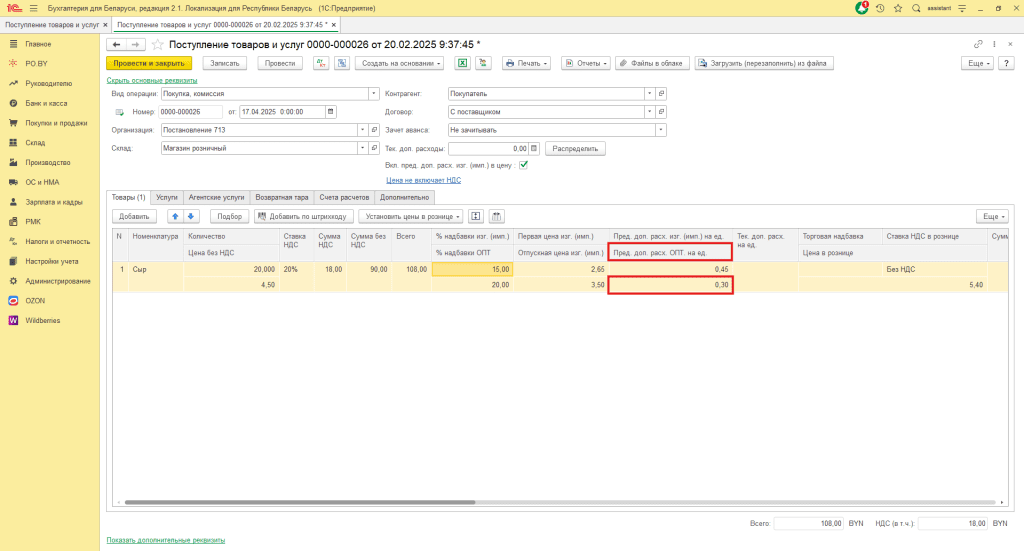Expand Зачет аванса dropdown
The image size is (1024, 551).
(x=661, y=130)
